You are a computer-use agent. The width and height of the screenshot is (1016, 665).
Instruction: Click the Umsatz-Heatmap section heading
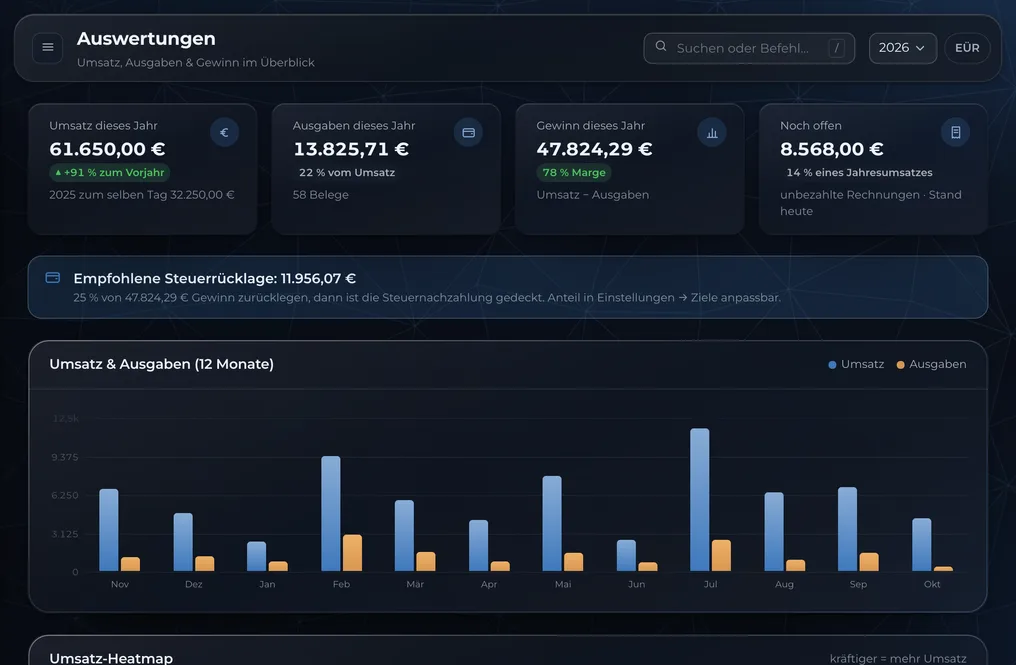click(111, 658)
